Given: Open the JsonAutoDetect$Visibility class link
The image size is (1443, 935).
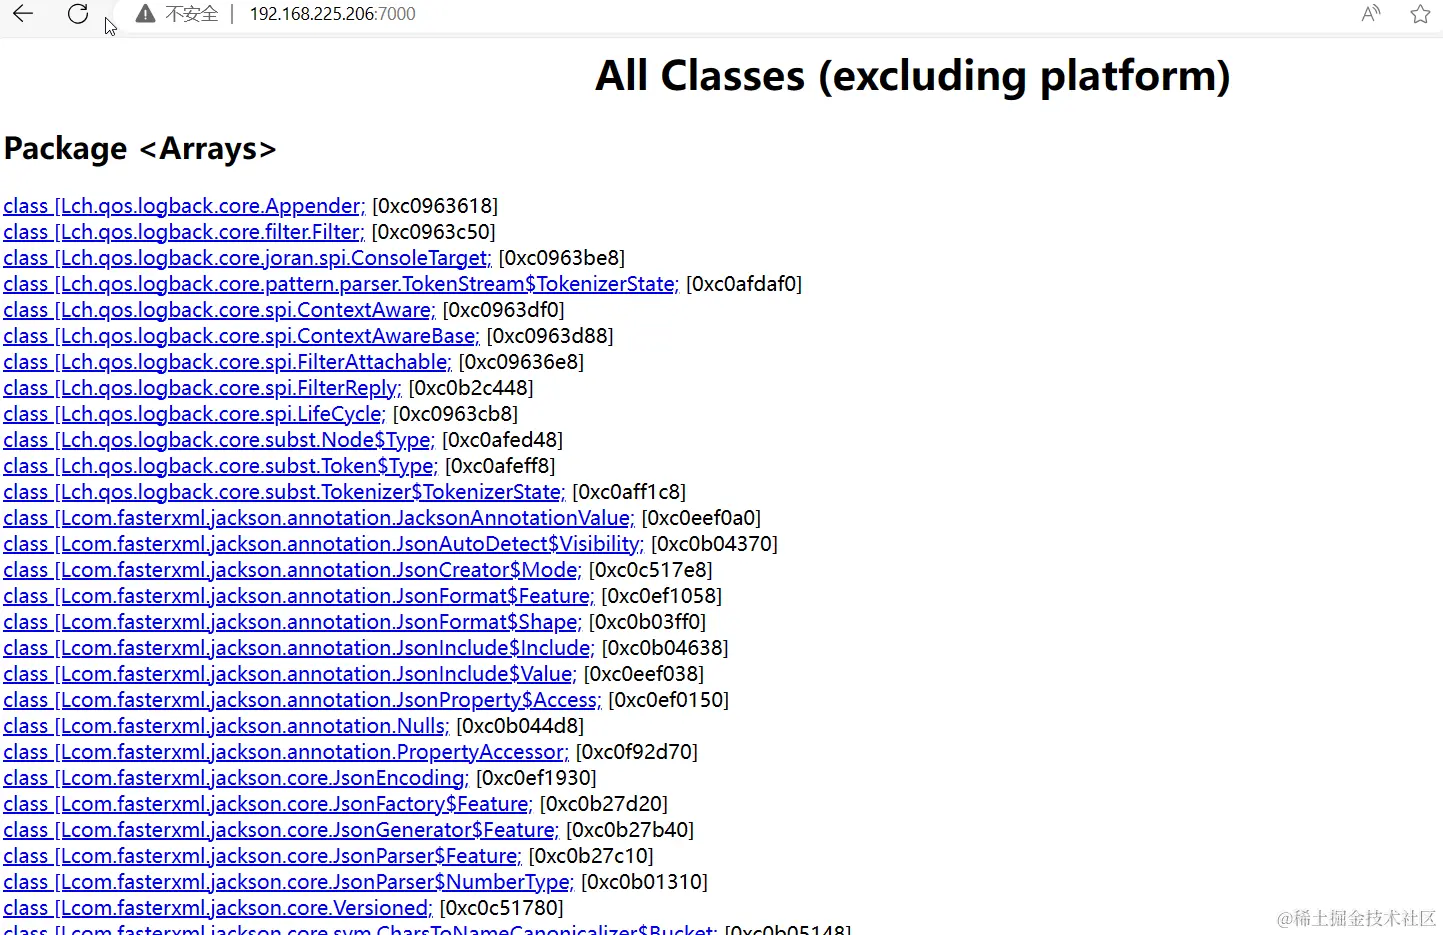Looking at the screenshot, I should pos(323,544).
